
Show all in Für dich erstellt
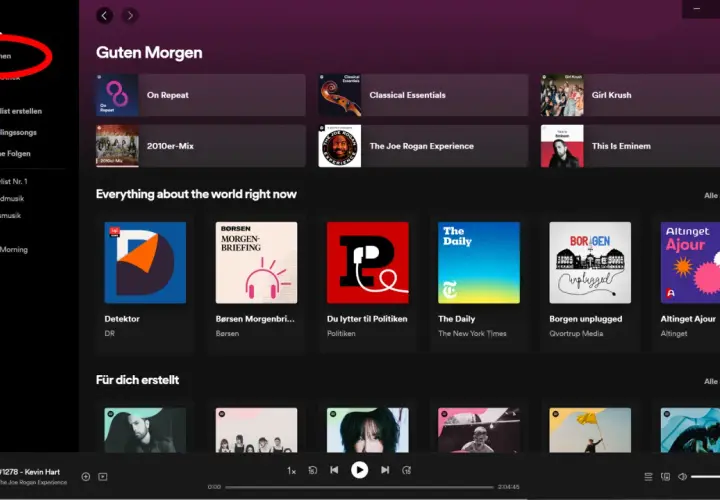pyautogui.click(x=711, y=382)
